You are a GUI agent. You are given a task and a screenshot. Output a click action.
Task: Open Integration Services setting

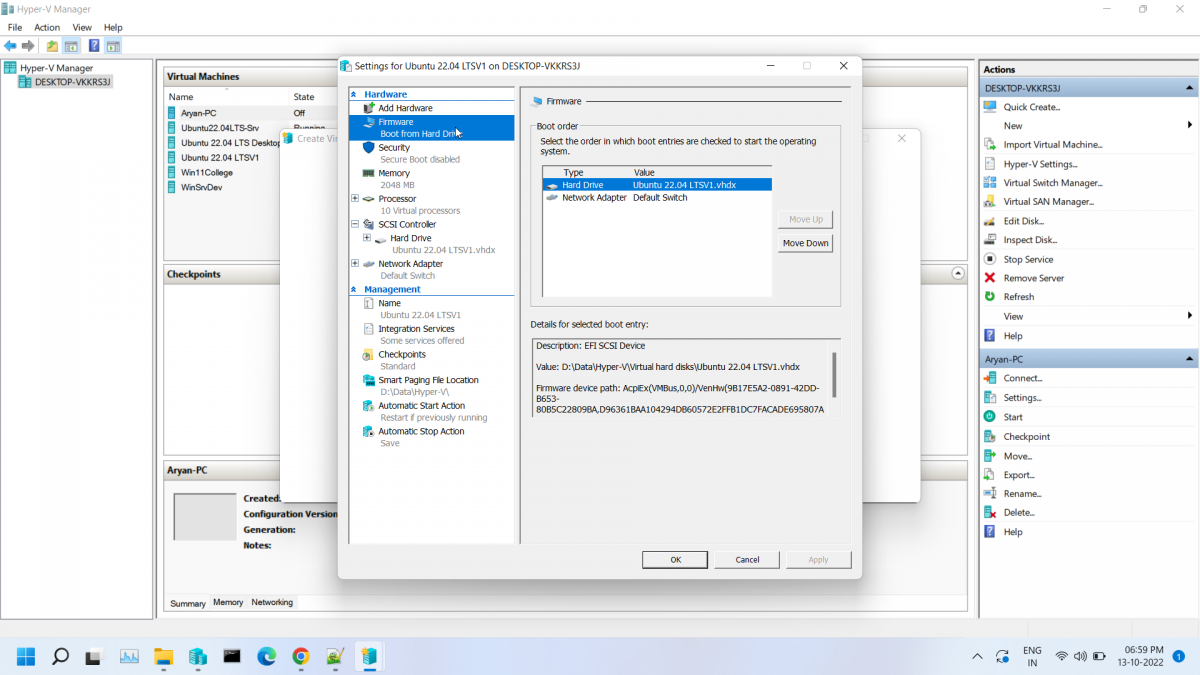click(x=416, y=329)
